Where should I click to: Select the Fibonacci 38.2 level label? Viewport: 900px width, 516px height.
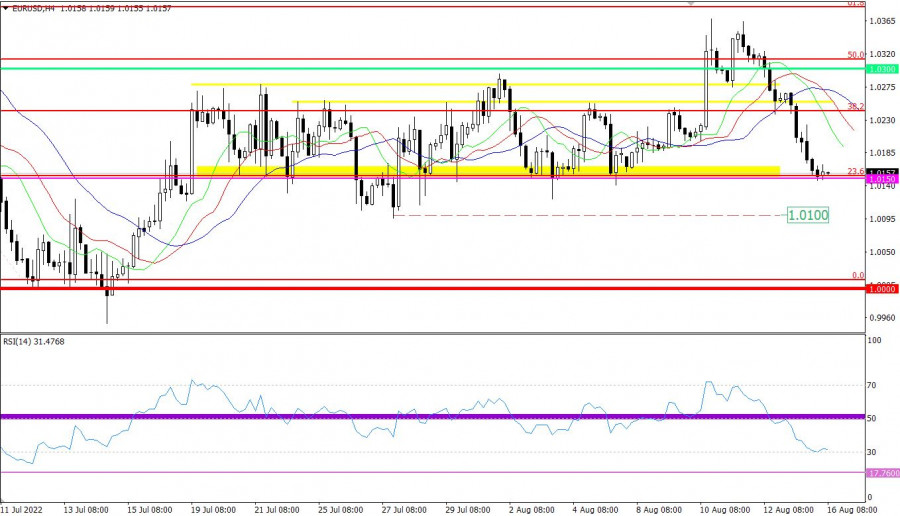856,106
